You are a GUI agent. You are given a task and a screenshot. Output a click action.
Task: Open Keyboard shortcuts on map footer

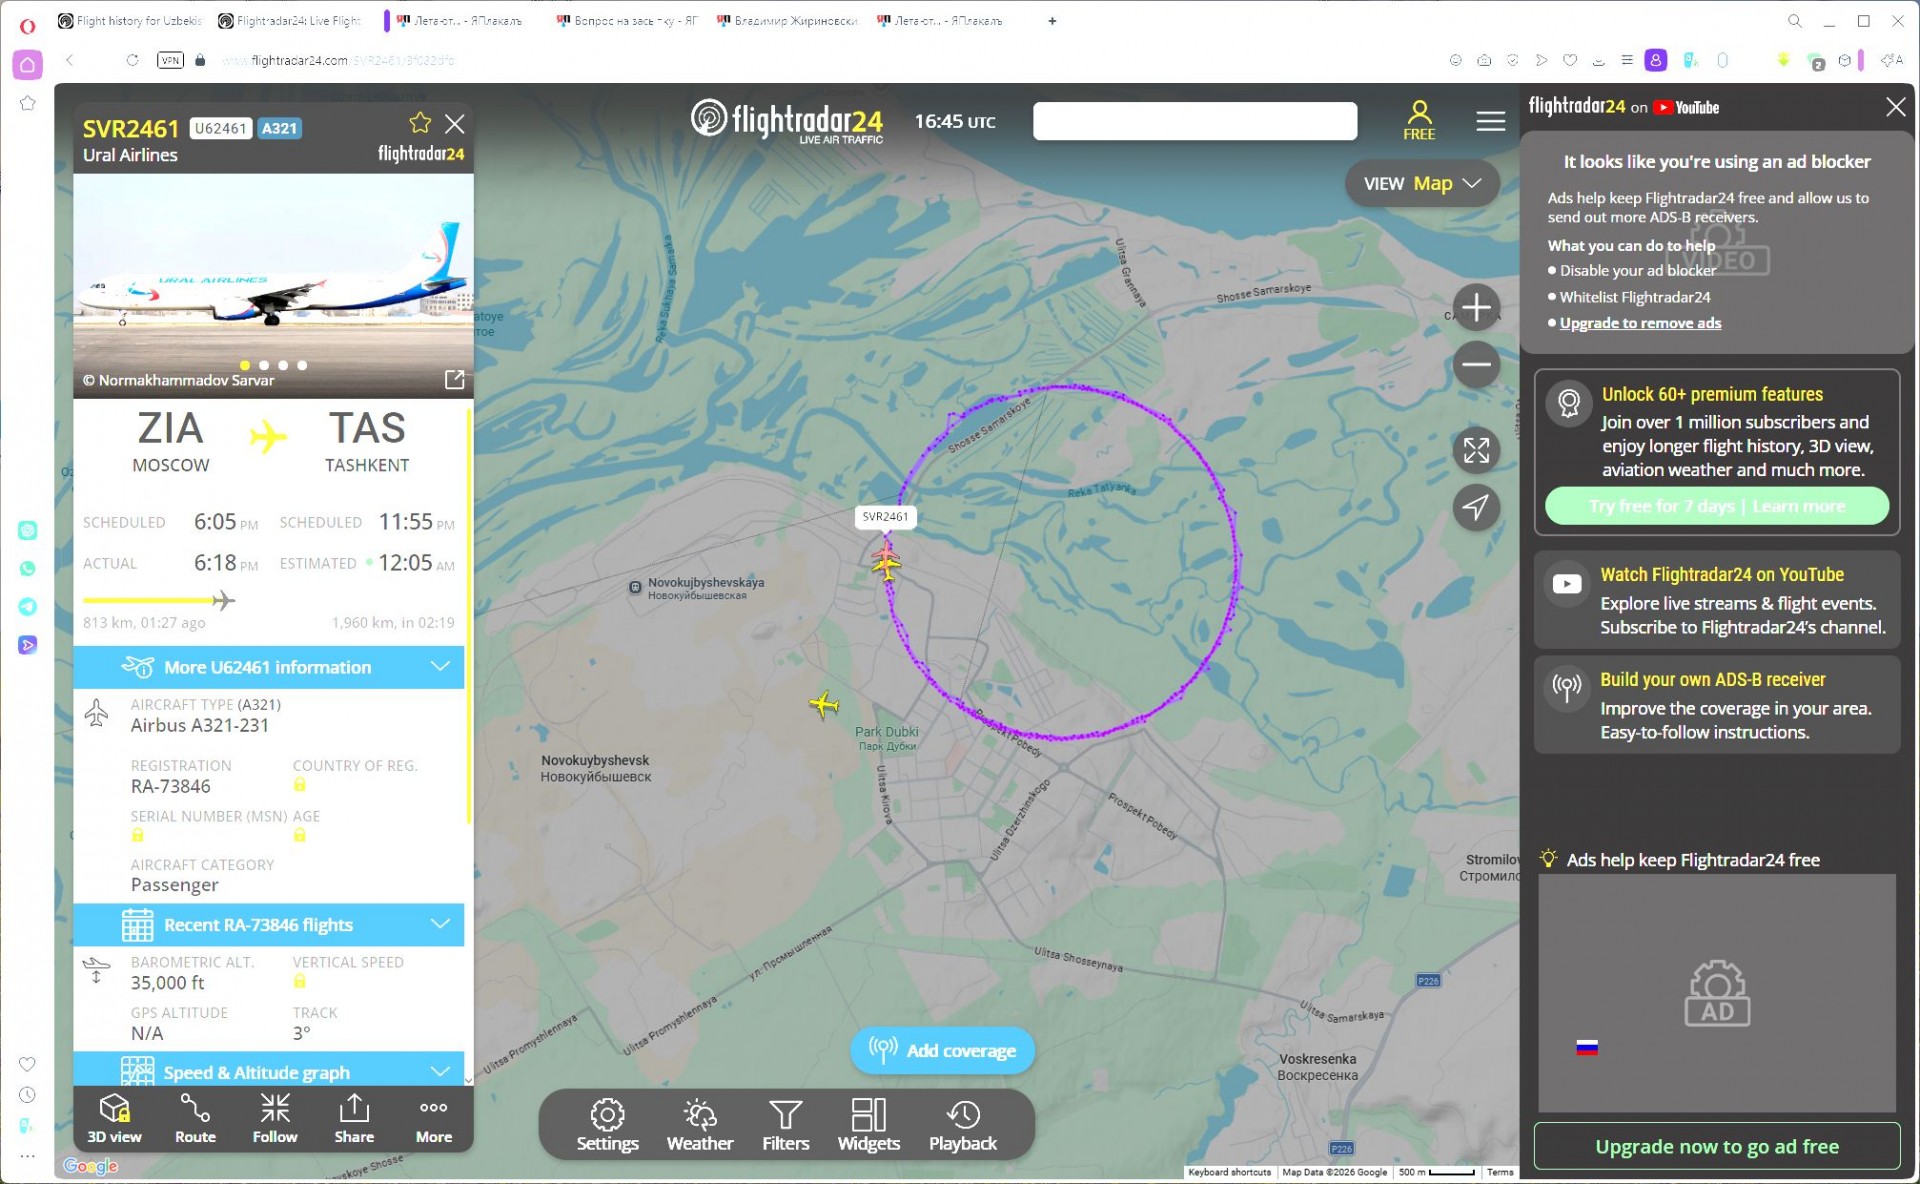(1229, 1172)
